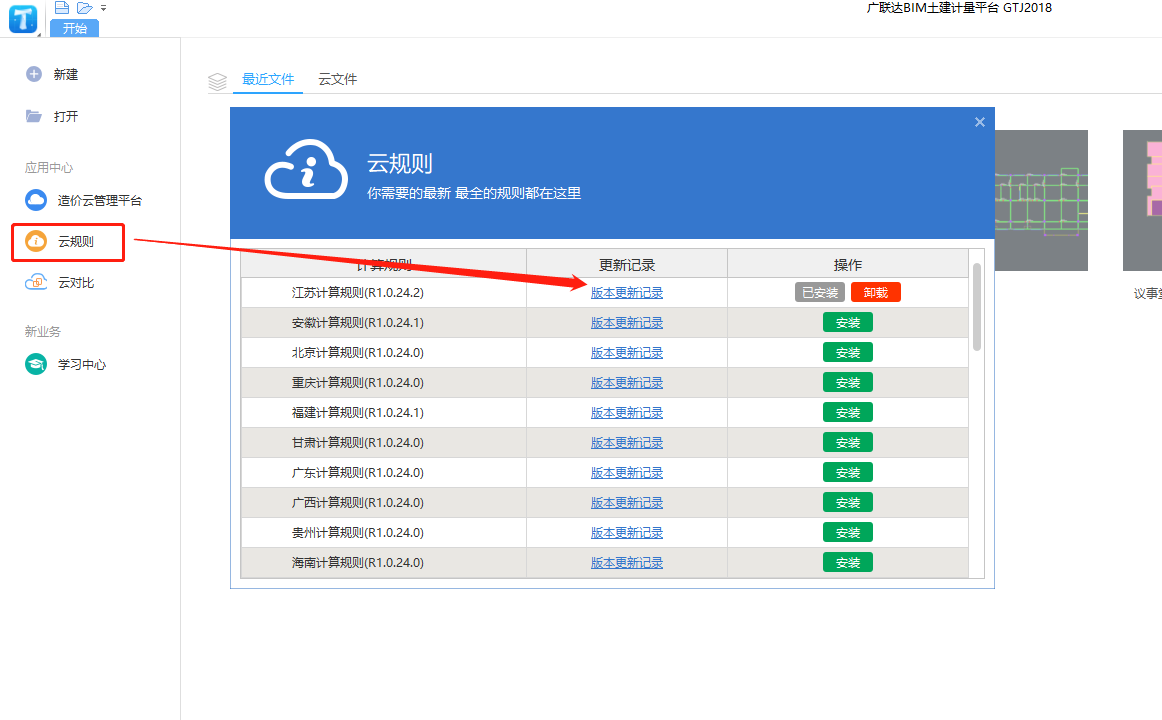Open 造价云管理平台 cloud icon

[36, 200]
